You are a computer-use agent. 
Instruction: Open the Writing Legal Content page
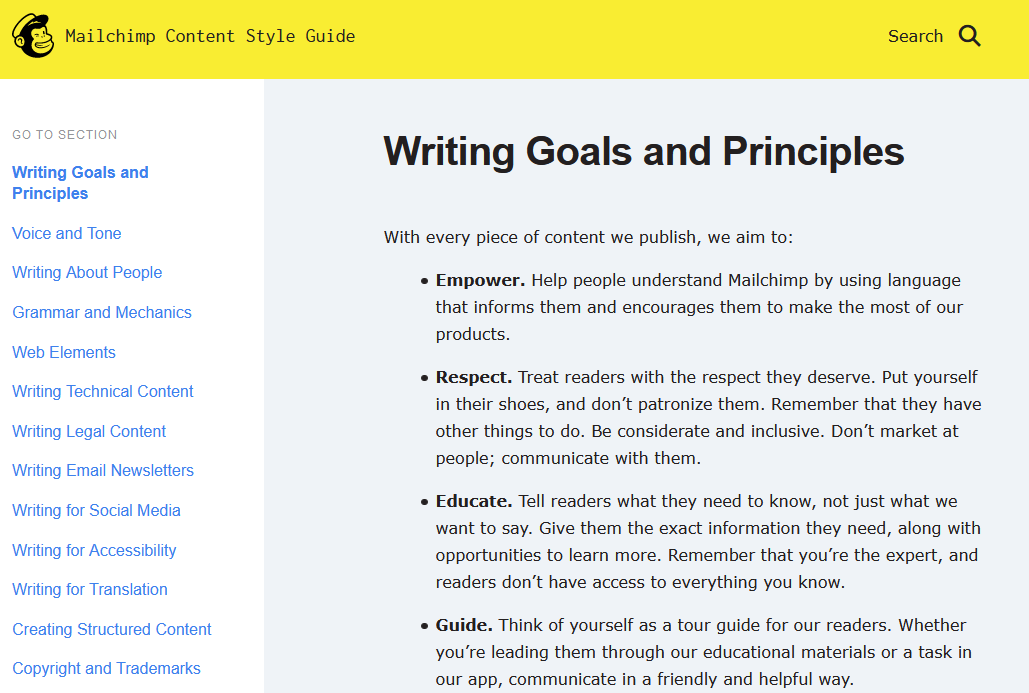(89, 431)
